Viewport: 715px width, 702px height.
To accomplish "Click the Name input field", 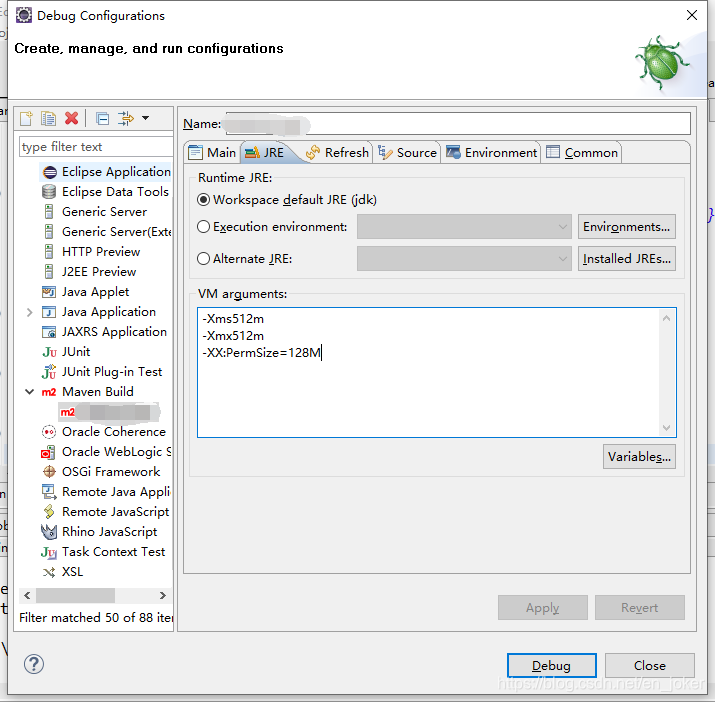I will 458,124.
